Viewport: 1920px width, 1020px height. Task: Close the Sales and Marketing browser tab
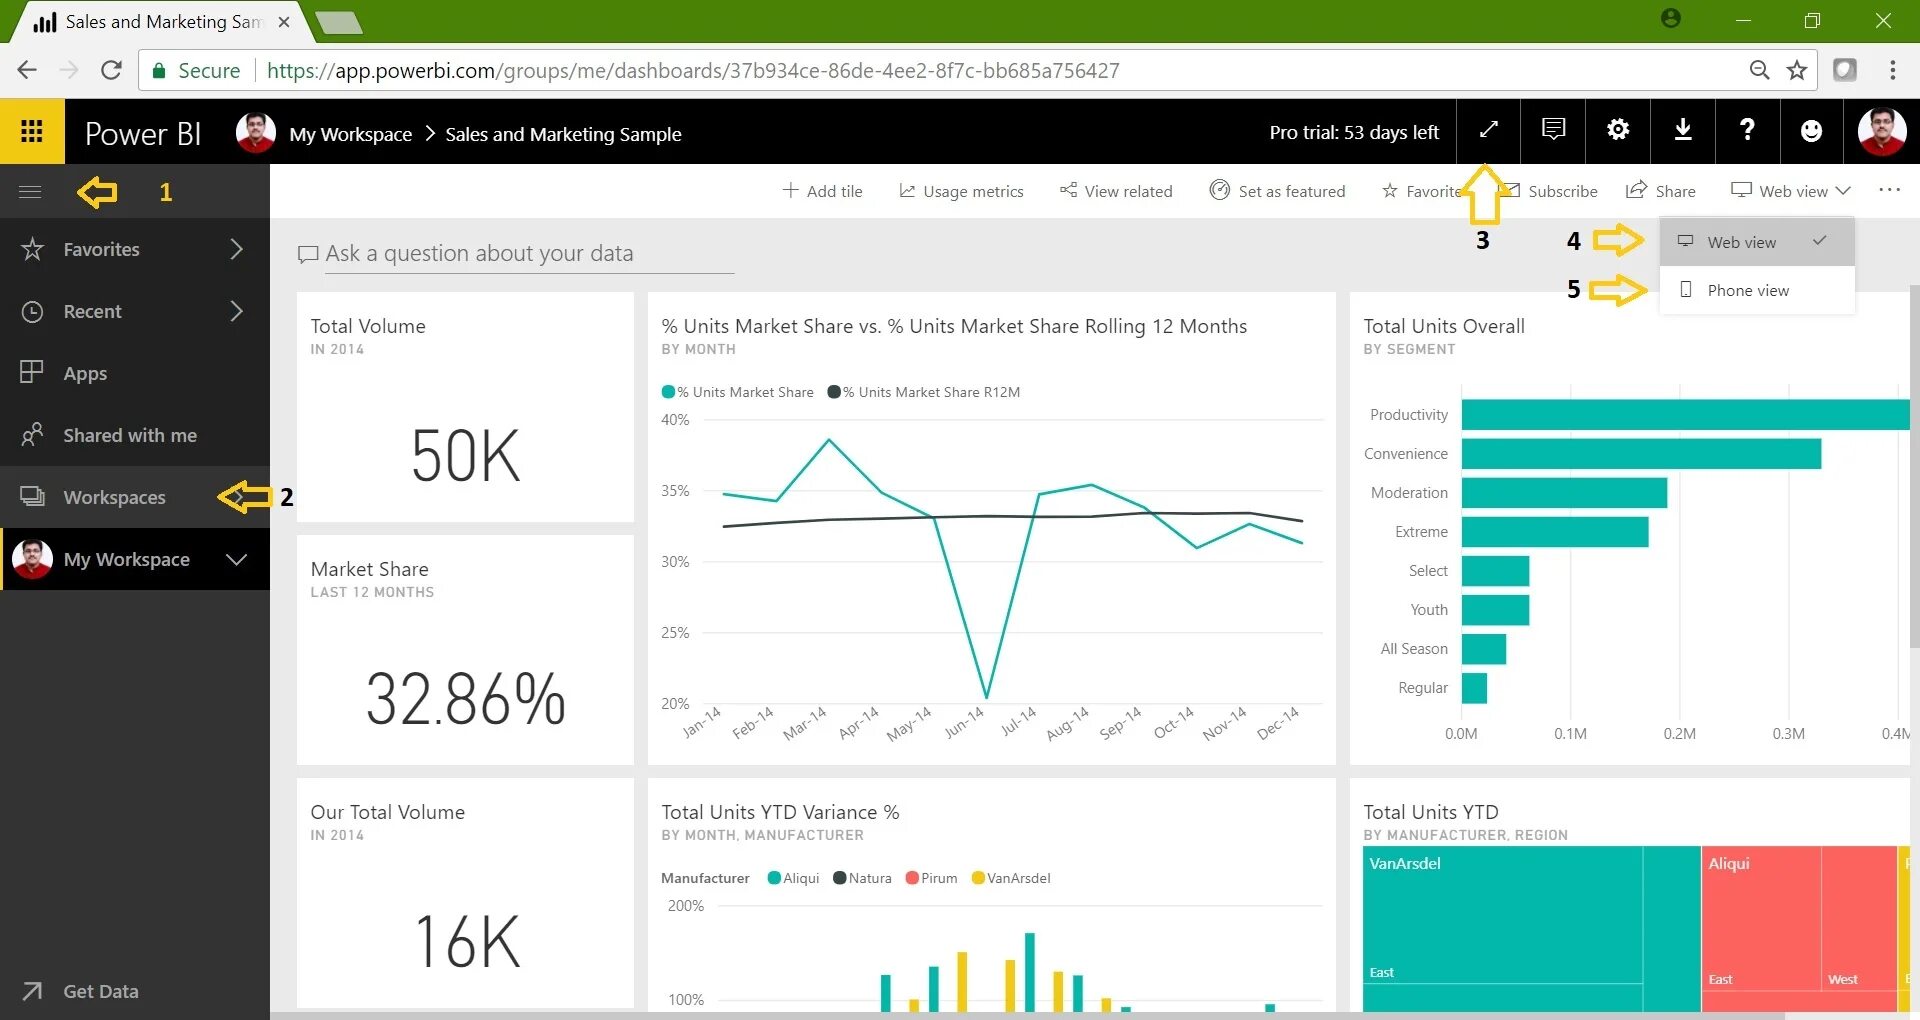[x=284, y=22]
